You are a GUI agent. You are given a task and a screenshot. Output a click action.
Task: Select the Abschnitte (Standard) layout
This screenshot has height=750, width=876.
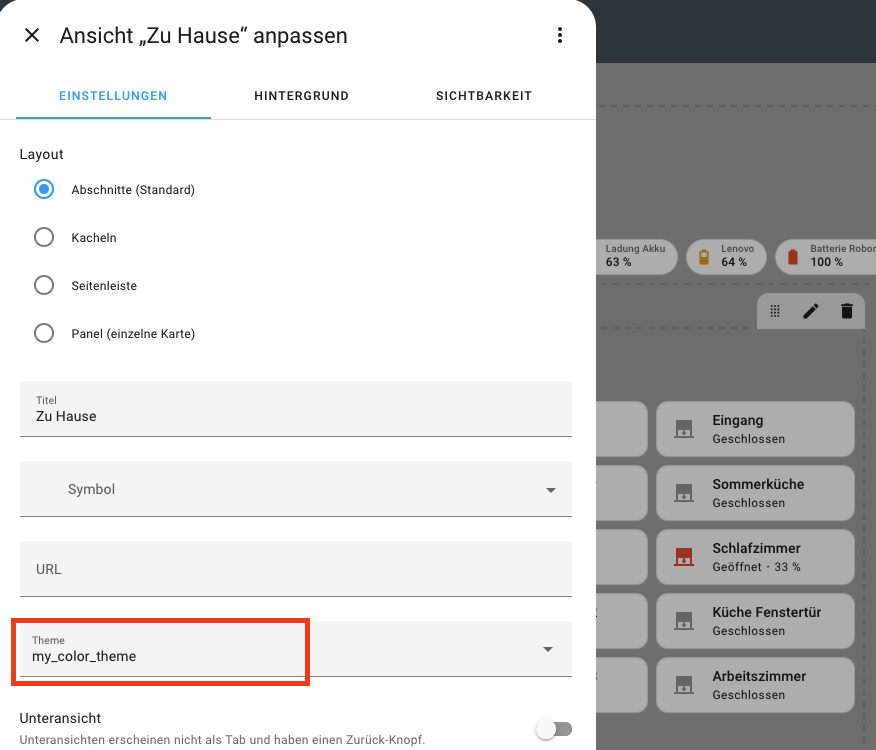click(44, 189)
